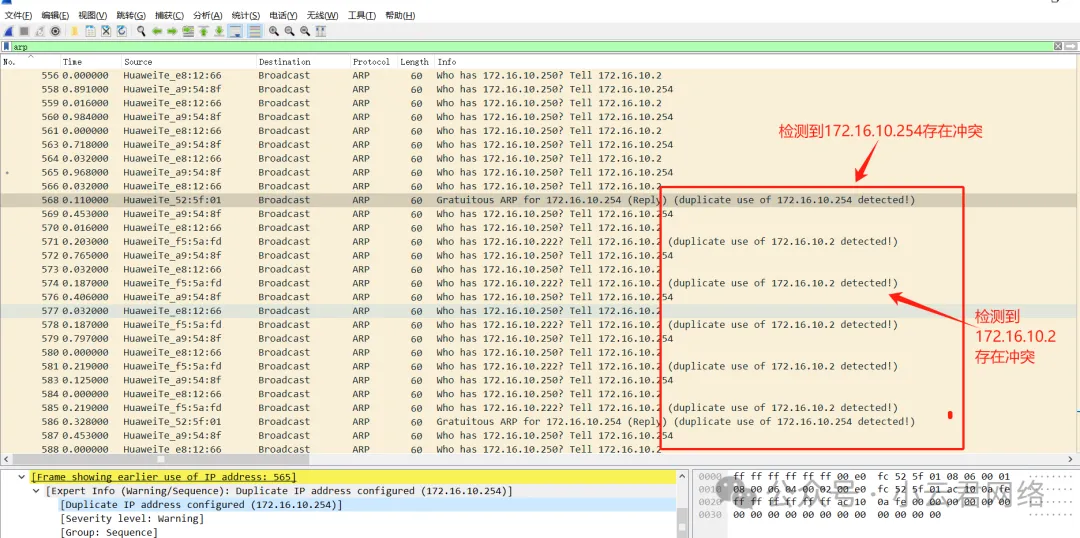The height and width of the screenshot is (538, 1080).
Task: Go back with the green left arrow
Action: click(x=158, y=31)
